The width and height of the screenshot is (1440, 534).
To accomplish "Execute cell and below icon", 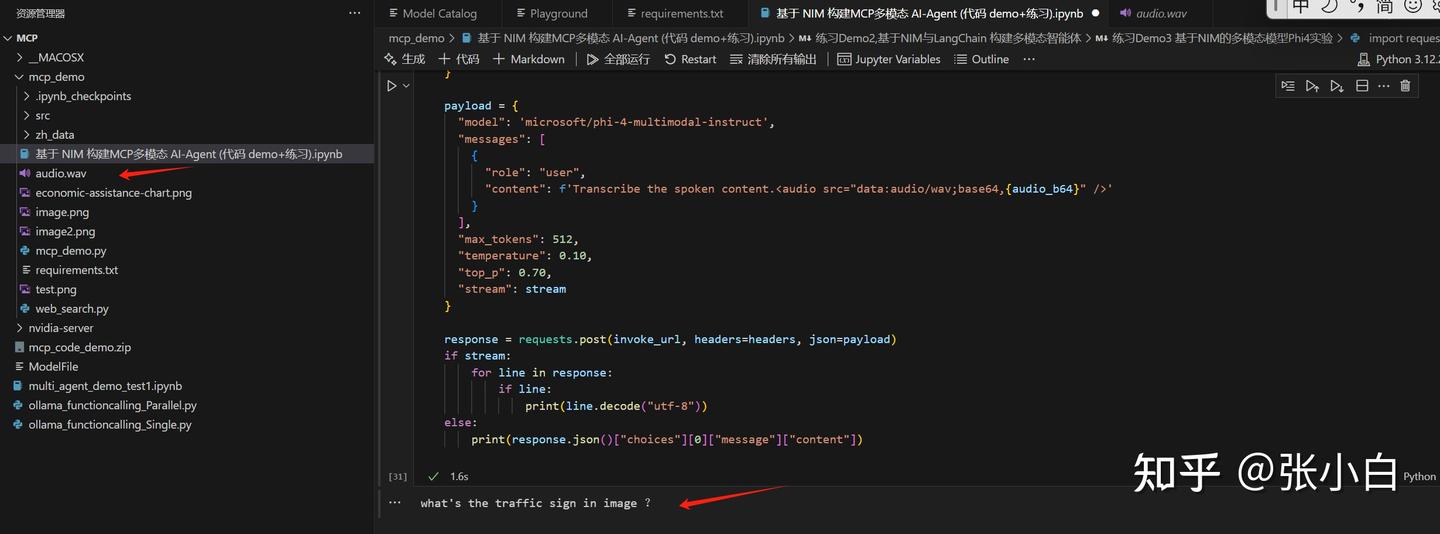I will coord(1337,86).
